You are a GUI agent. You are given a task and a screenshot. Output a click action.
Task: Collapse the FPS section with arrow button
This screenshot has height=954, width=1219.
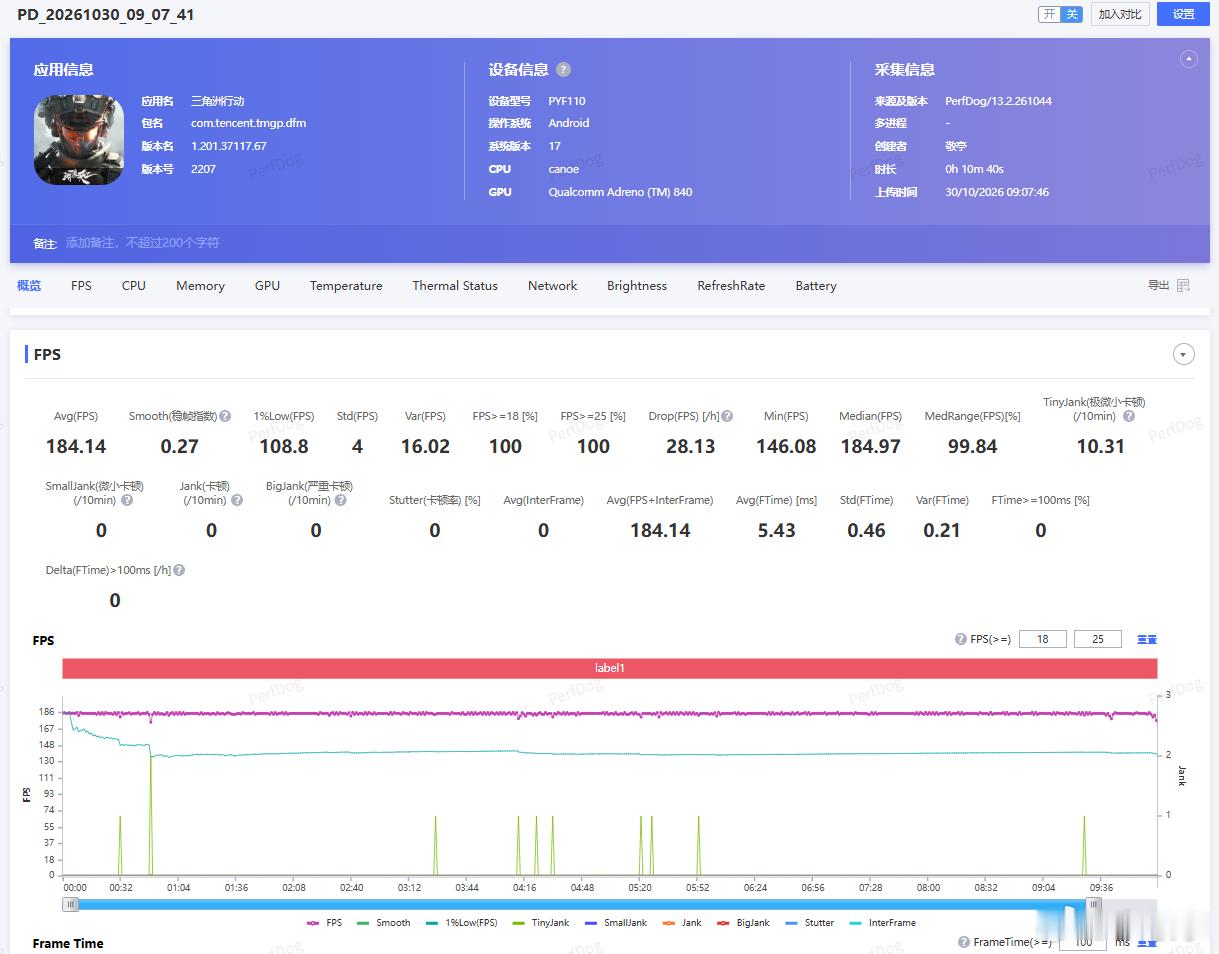(1184, 354)
